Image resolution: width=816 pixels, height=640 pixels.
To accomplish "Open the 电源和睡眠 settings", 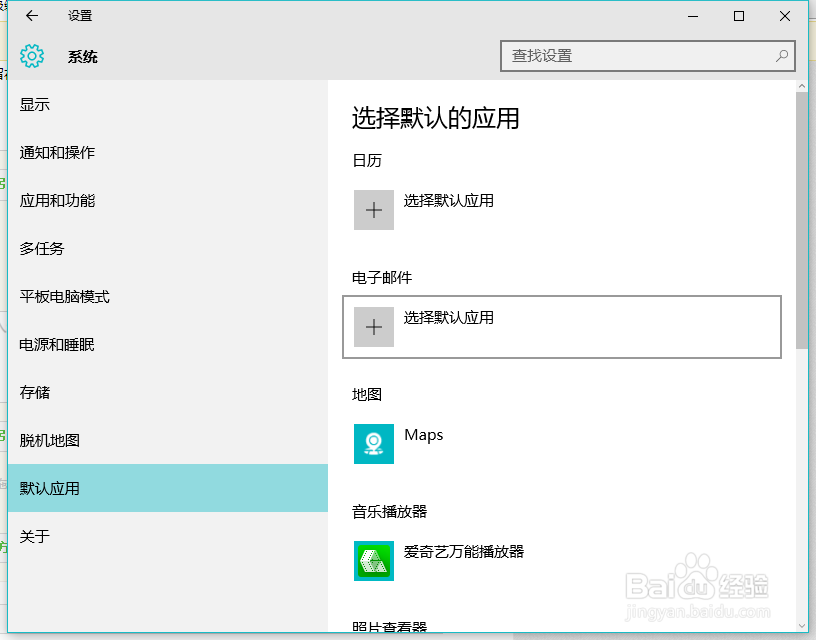I will (60, 344).
